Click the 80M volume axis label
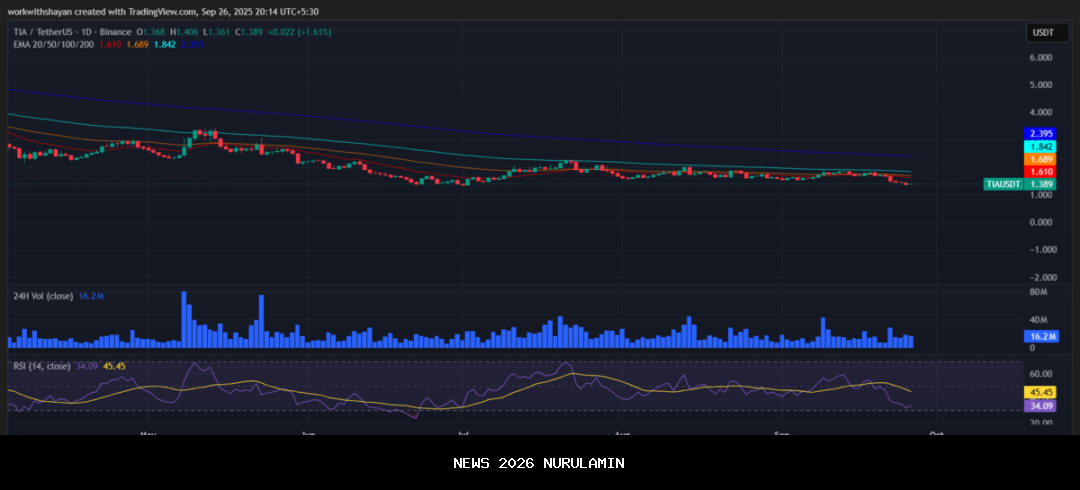1080x490 pixels. pos(1038,292)
